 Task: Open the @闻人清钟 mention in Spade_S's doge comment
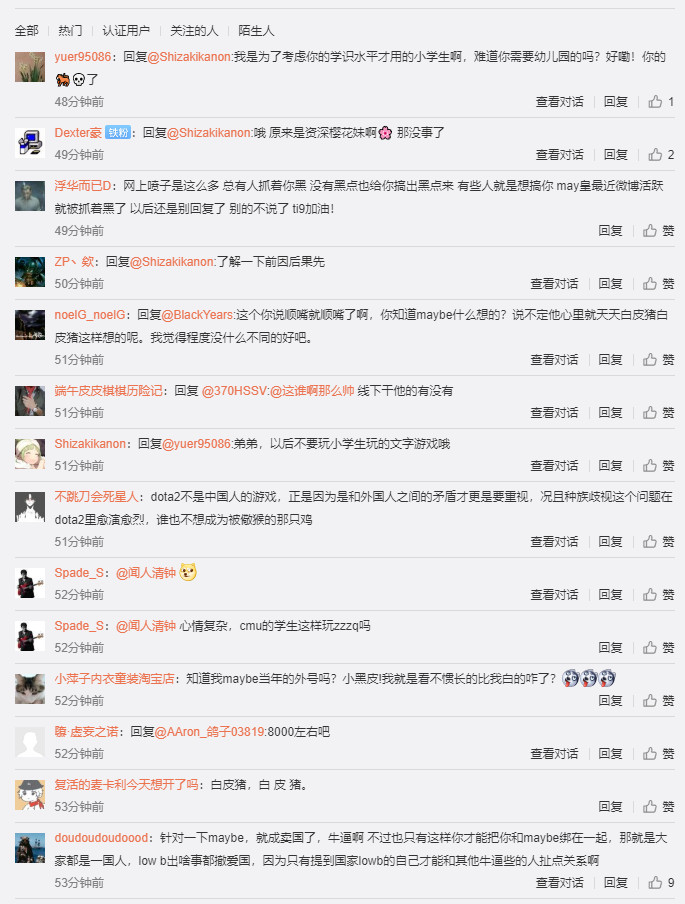[146, 573]
